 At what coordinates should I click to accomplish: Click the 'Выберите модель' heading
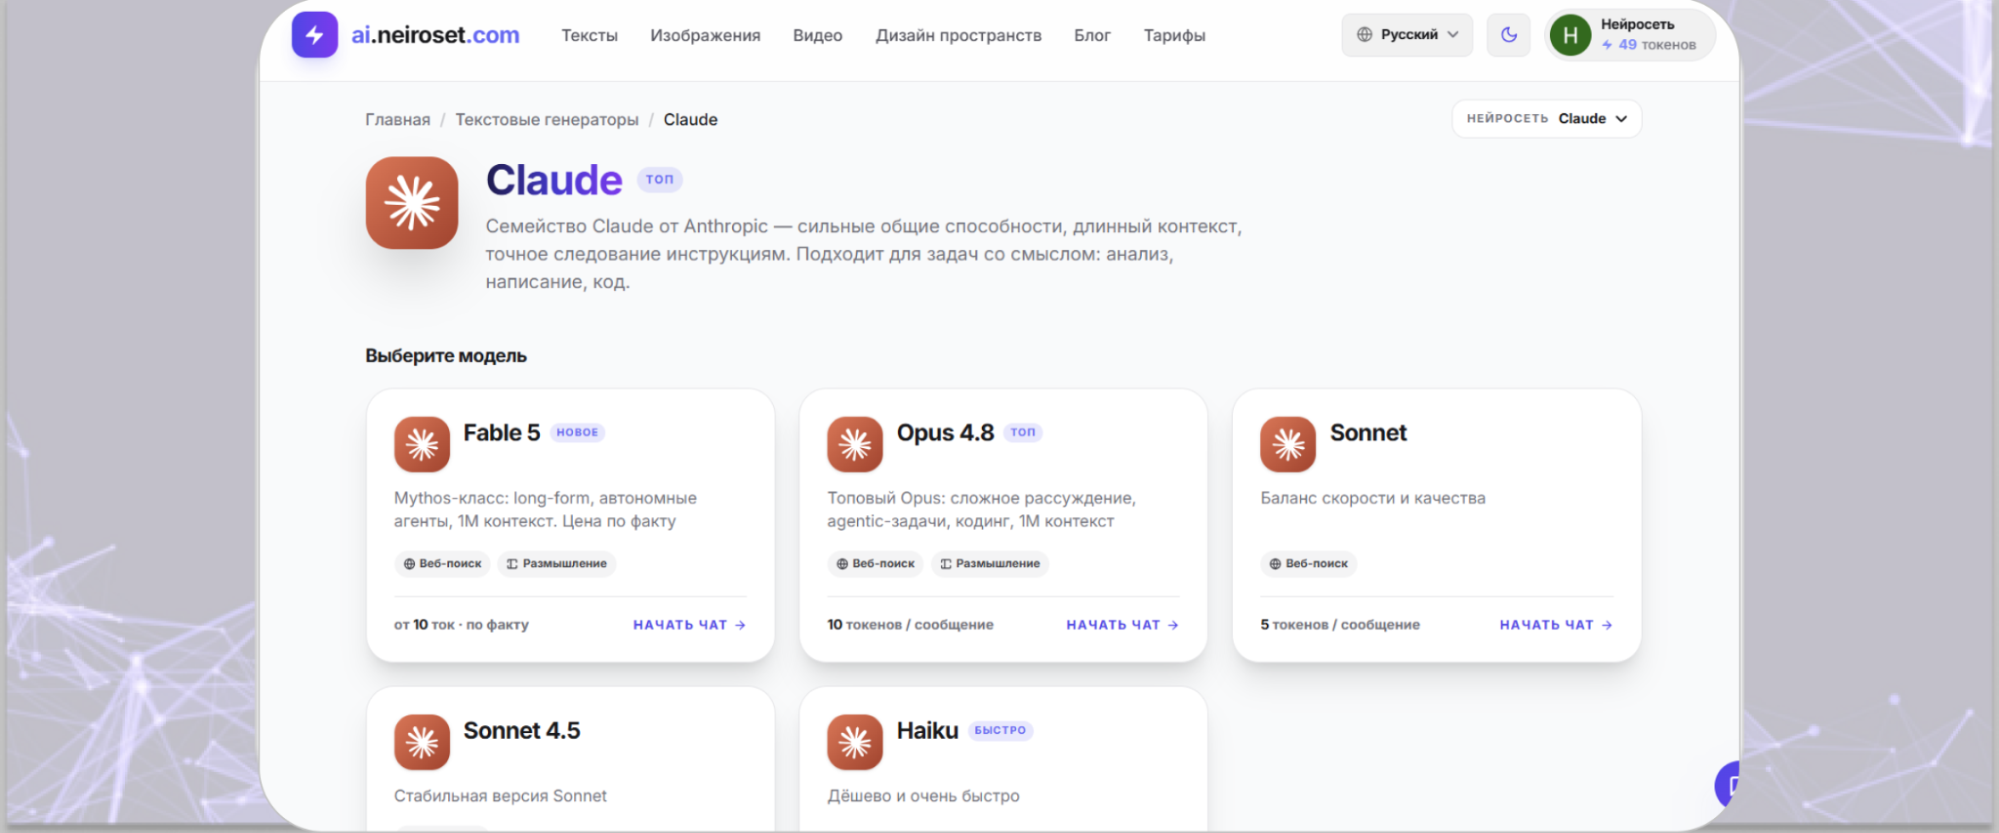tap(446, 356)
